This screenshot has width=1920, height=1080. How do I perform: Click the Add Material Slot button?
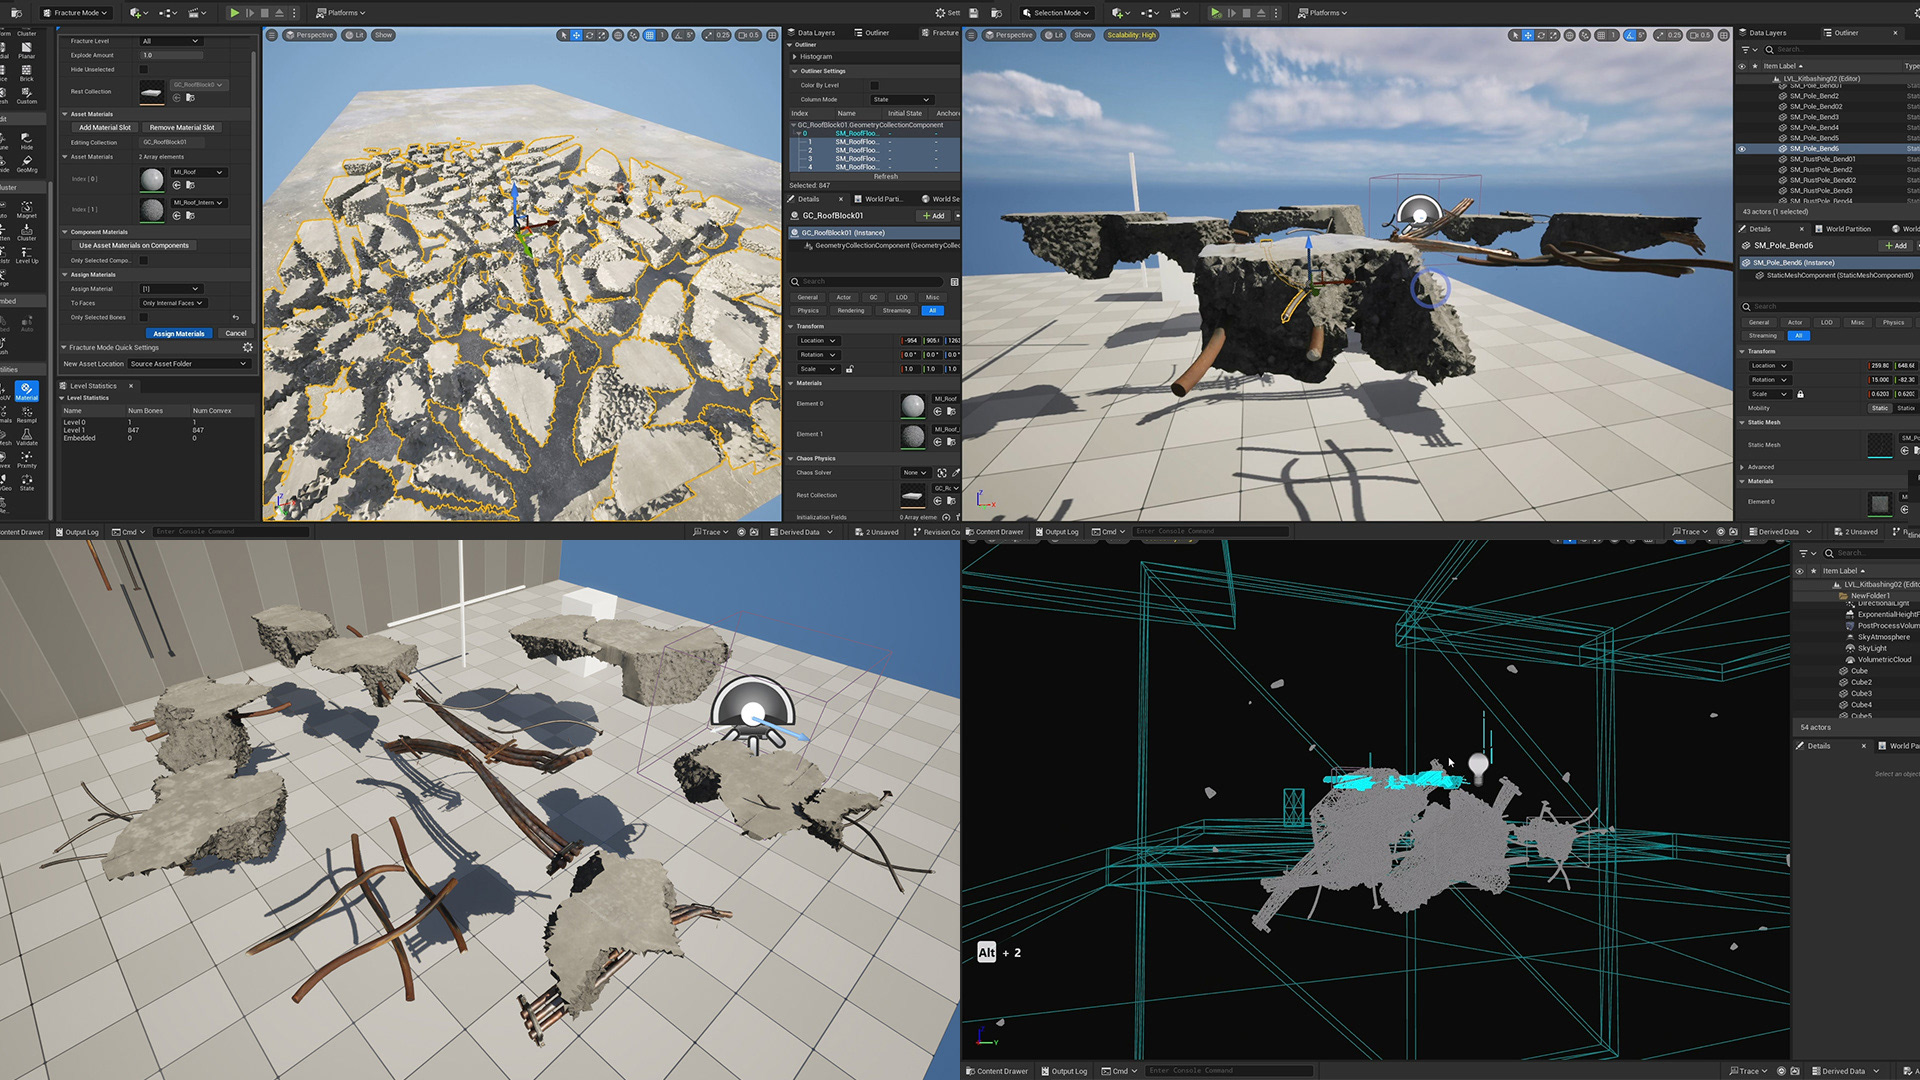click(105, 128)
